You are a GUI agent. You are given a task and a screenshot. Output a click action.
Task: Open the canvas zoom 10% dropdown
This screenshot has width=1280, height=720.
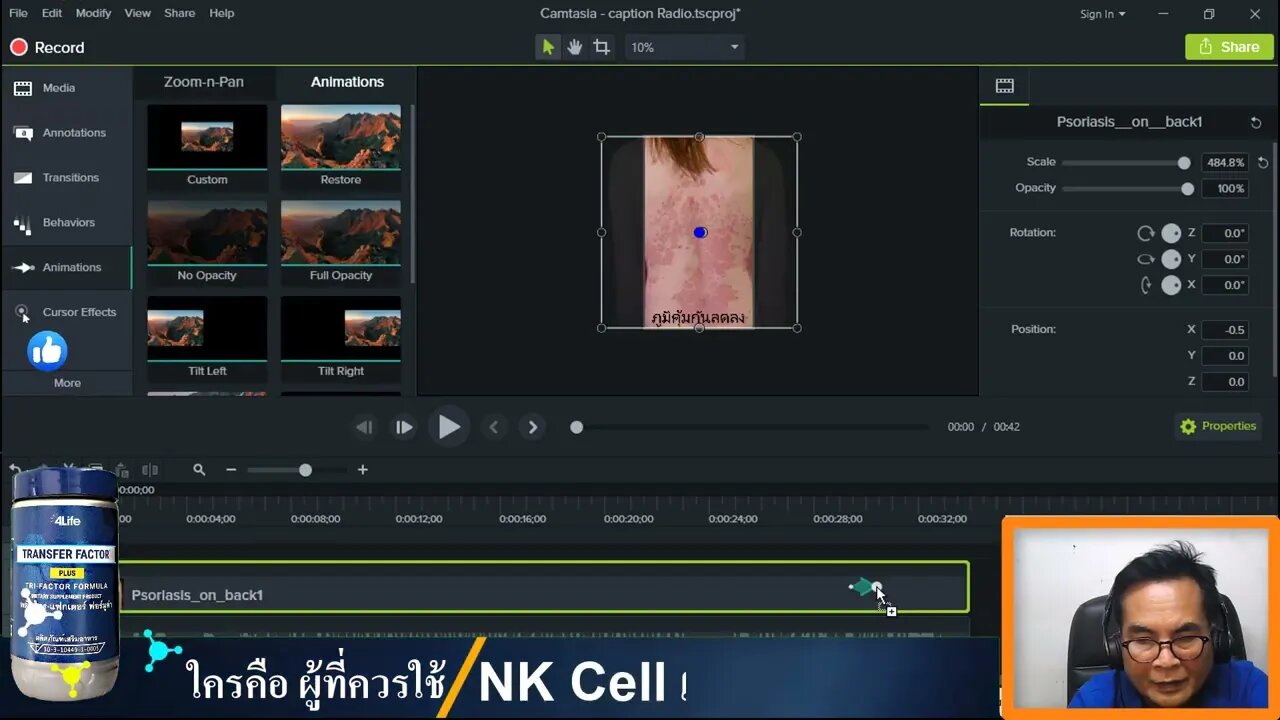(685, 47)
